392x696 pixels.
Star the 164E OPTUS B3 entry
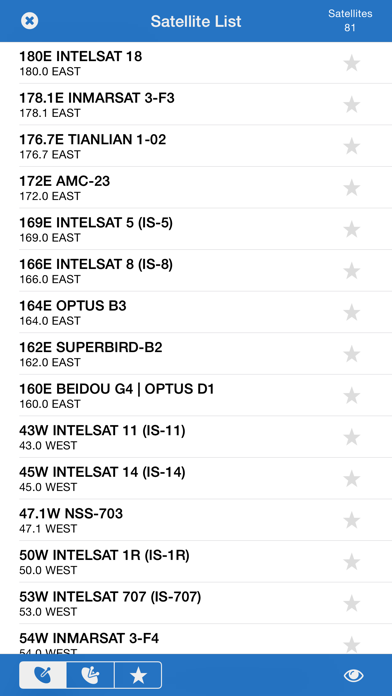352,312
